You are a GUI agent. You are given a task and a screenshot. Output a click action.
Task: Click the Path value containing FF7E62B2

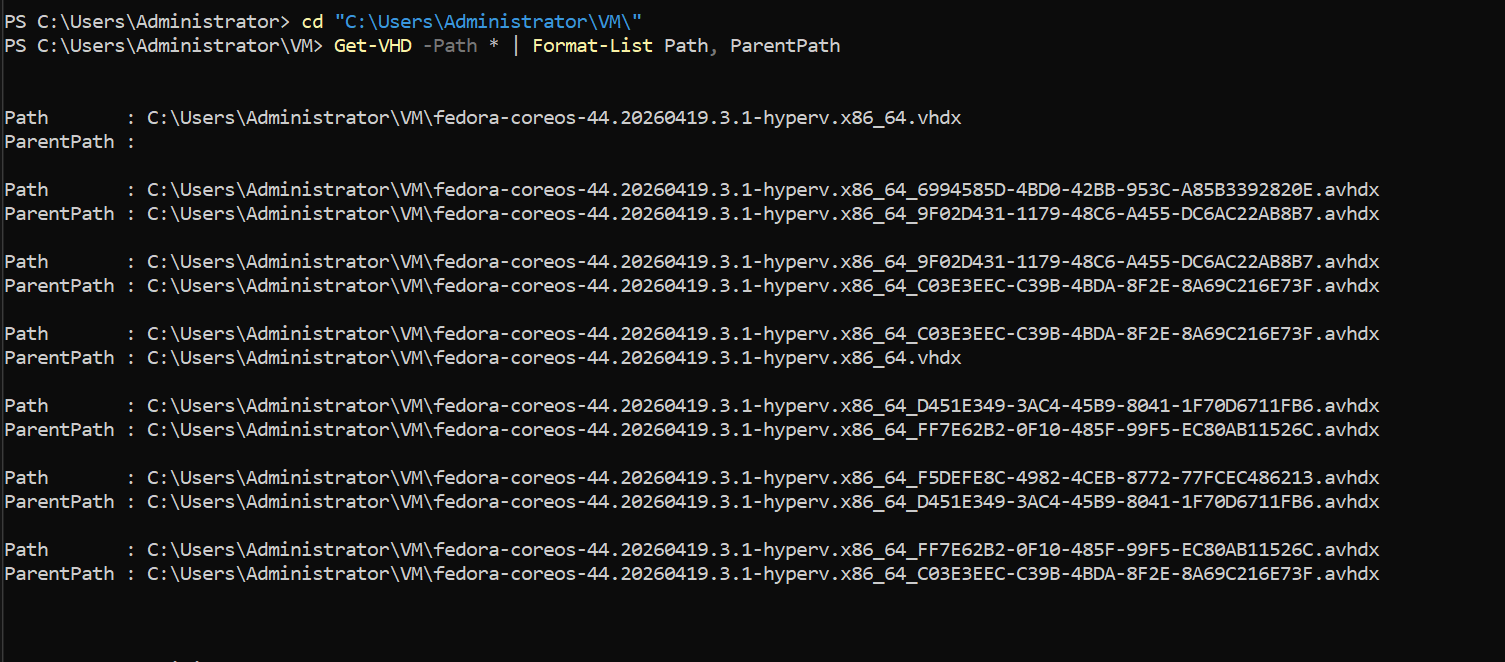pos(763,549)
